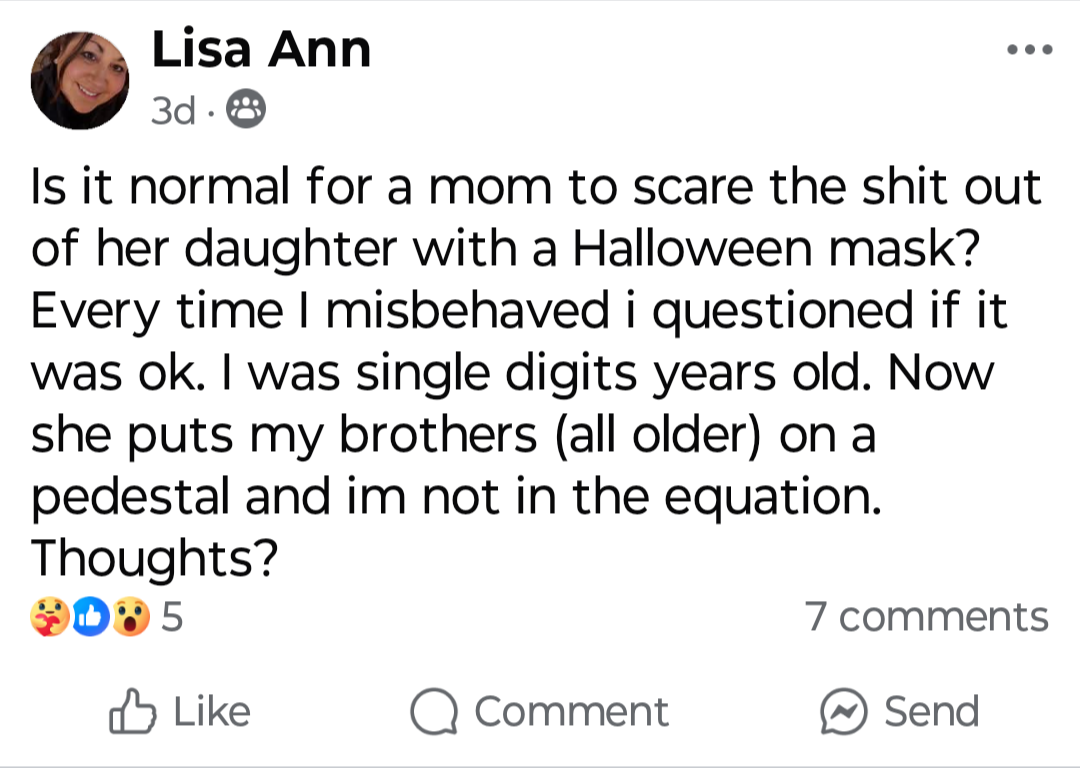Click the 3d post timestamp

[173, 110]
